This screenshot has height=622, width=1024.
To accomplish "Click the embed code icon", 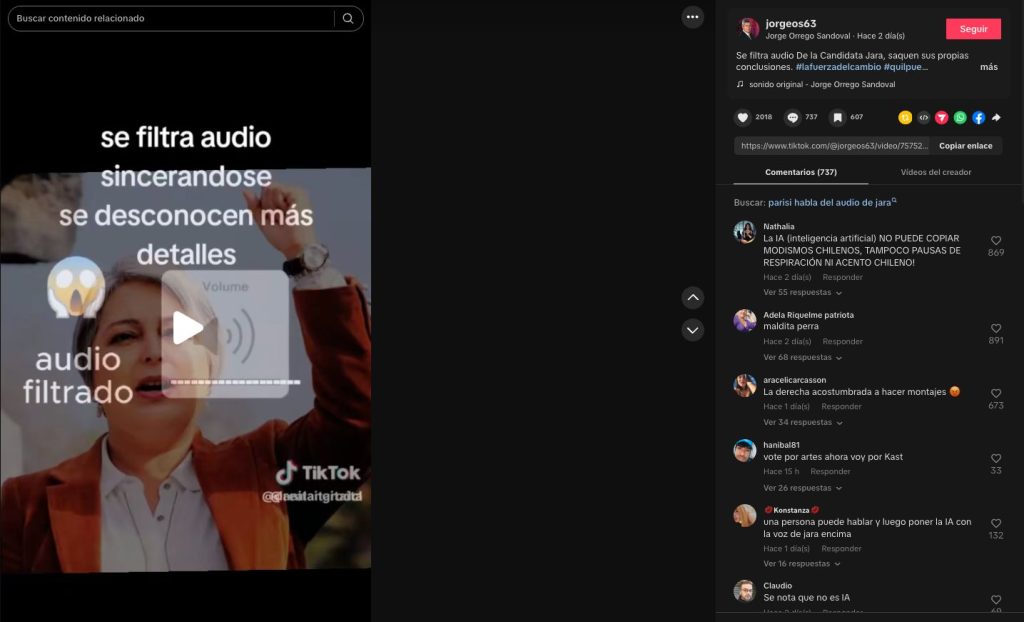I will pyautogui.click(x=924, y=117).
